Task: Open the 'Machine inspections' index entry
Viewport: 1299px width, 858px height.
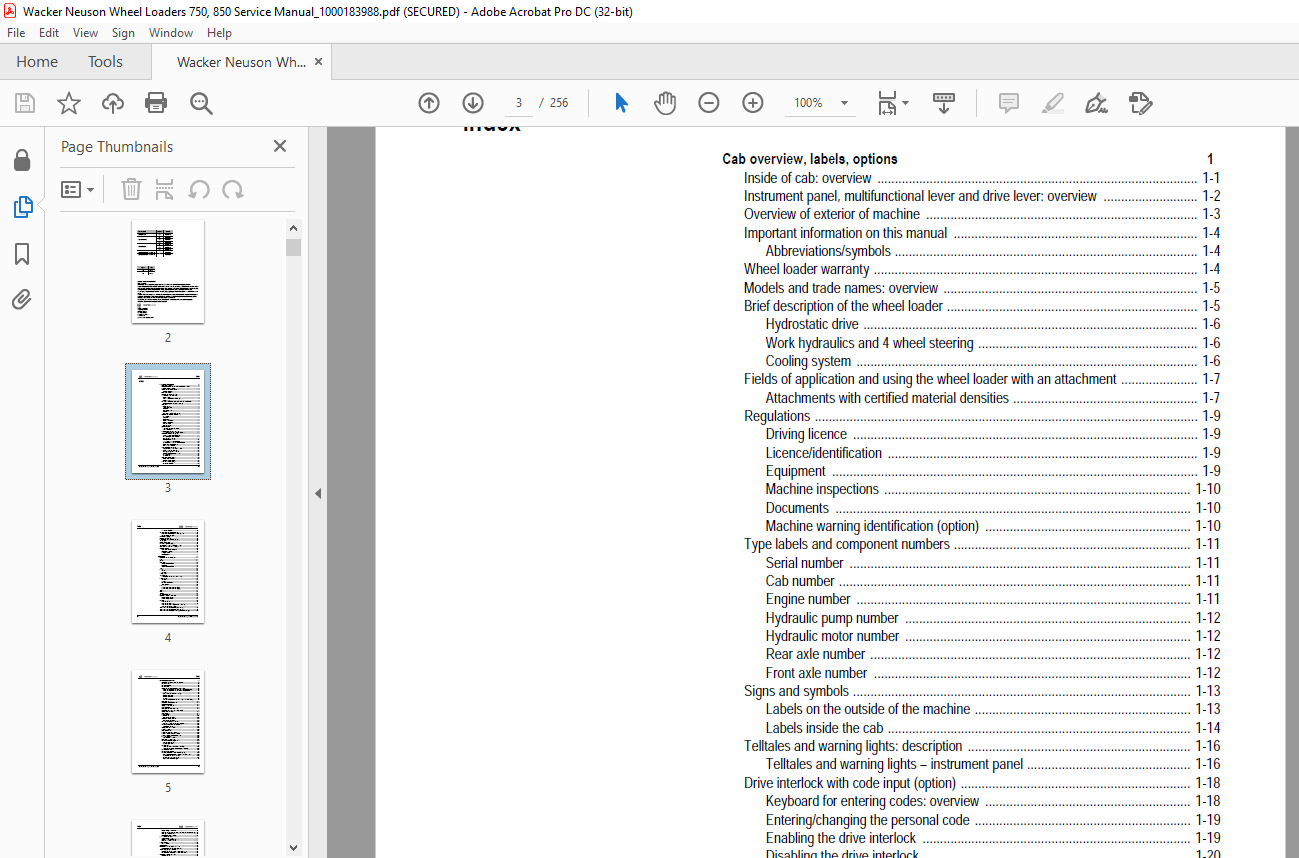Action: tap(993, 489)
